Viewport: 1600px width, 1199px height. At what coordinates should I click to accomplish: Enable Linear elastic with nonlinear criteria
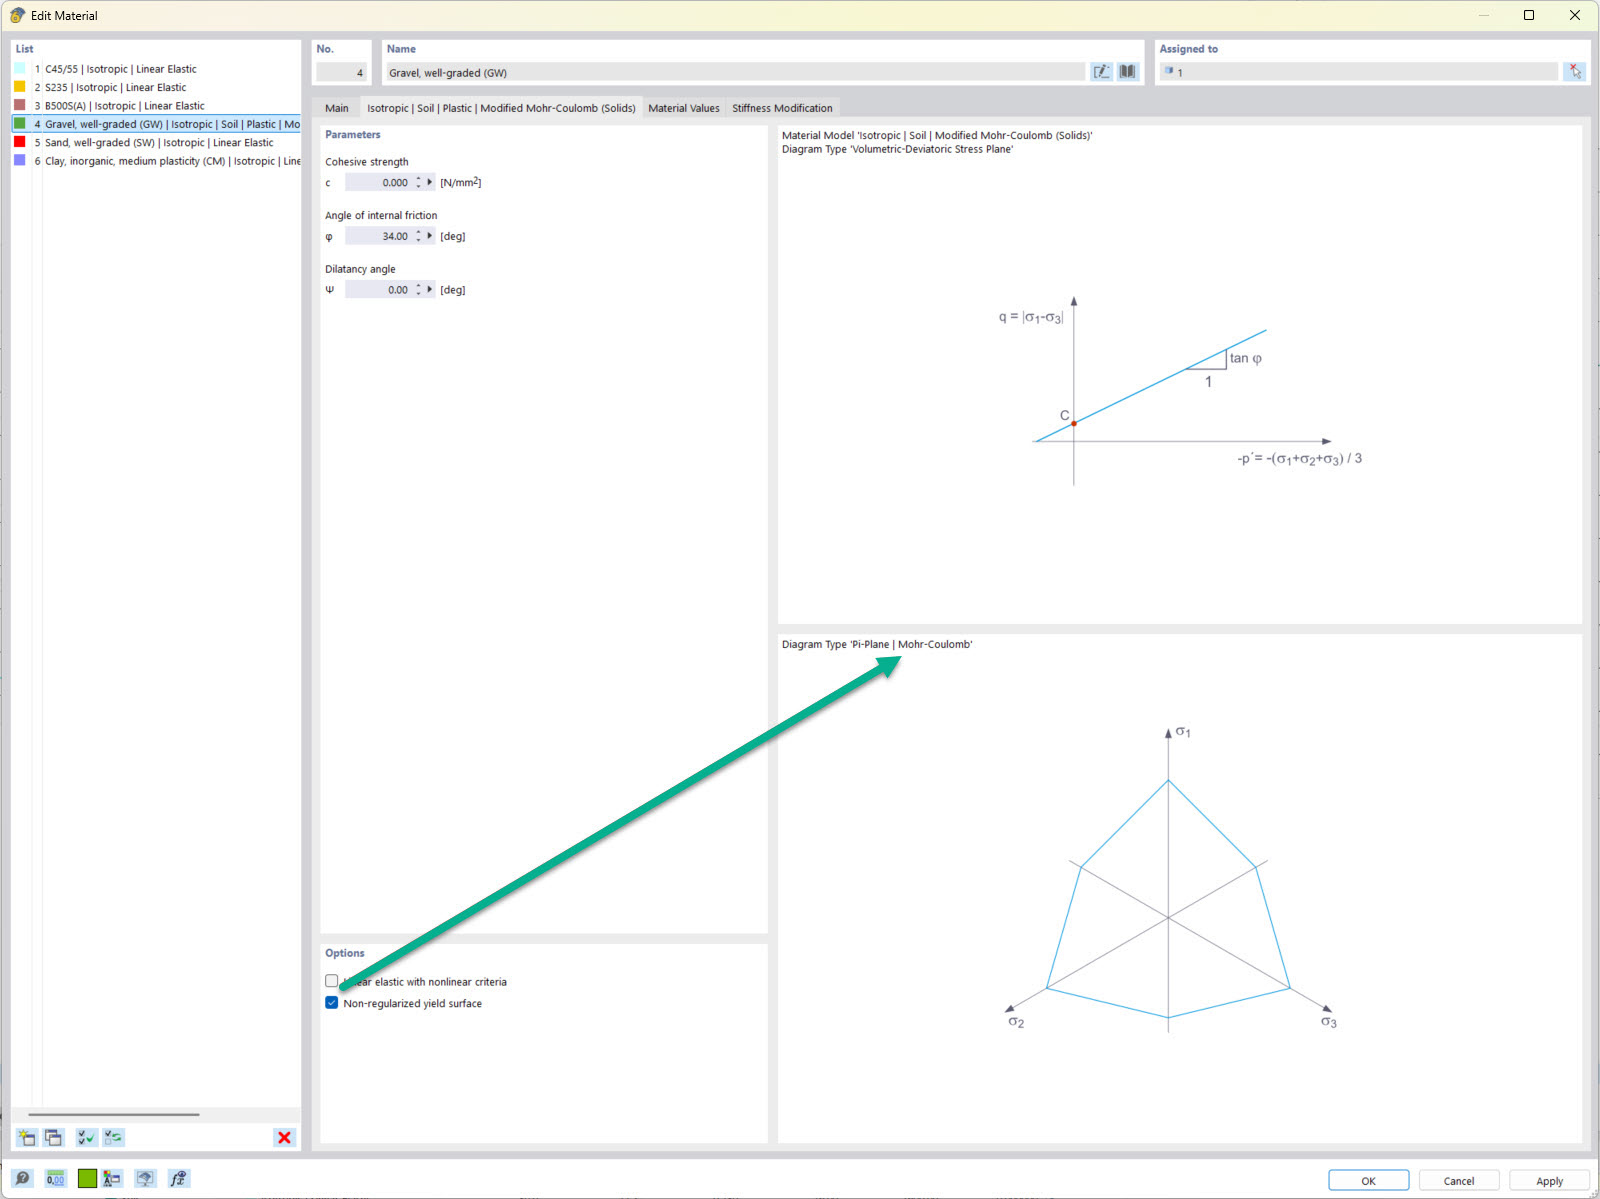[331, 981]
